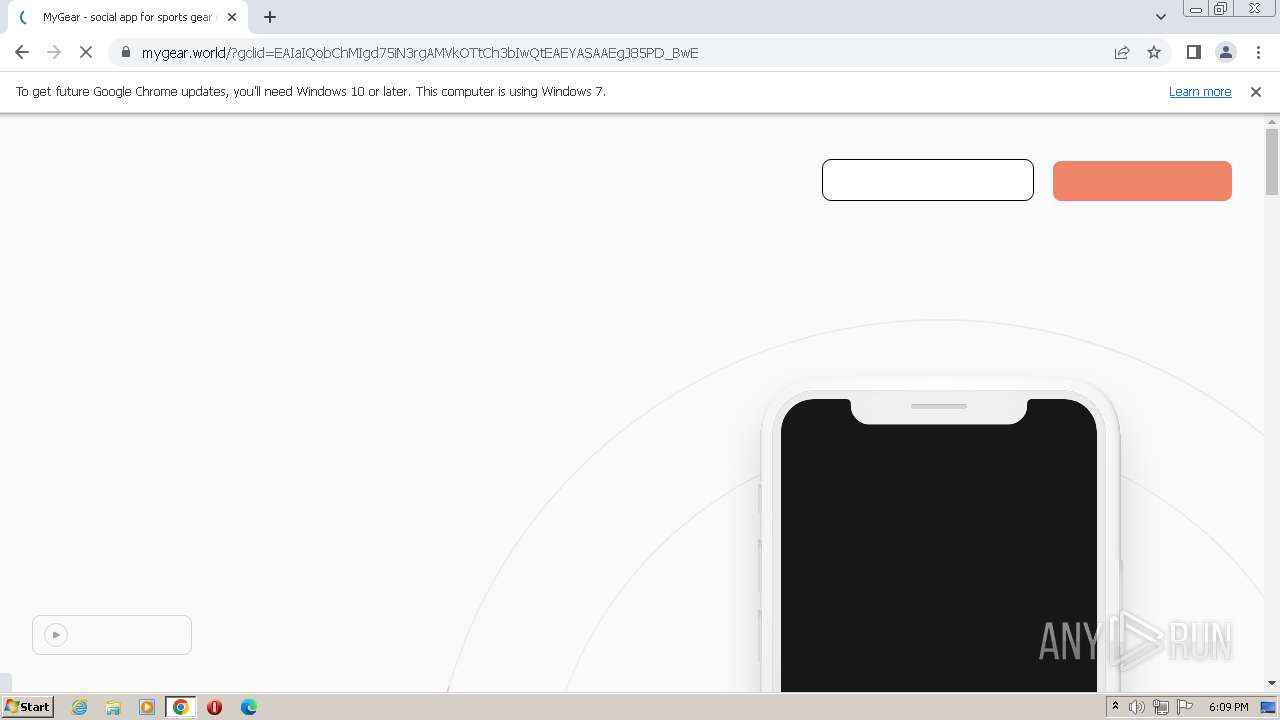Go back to the previous page
The width and height of the screenshot is (1280, 720).
22,53
